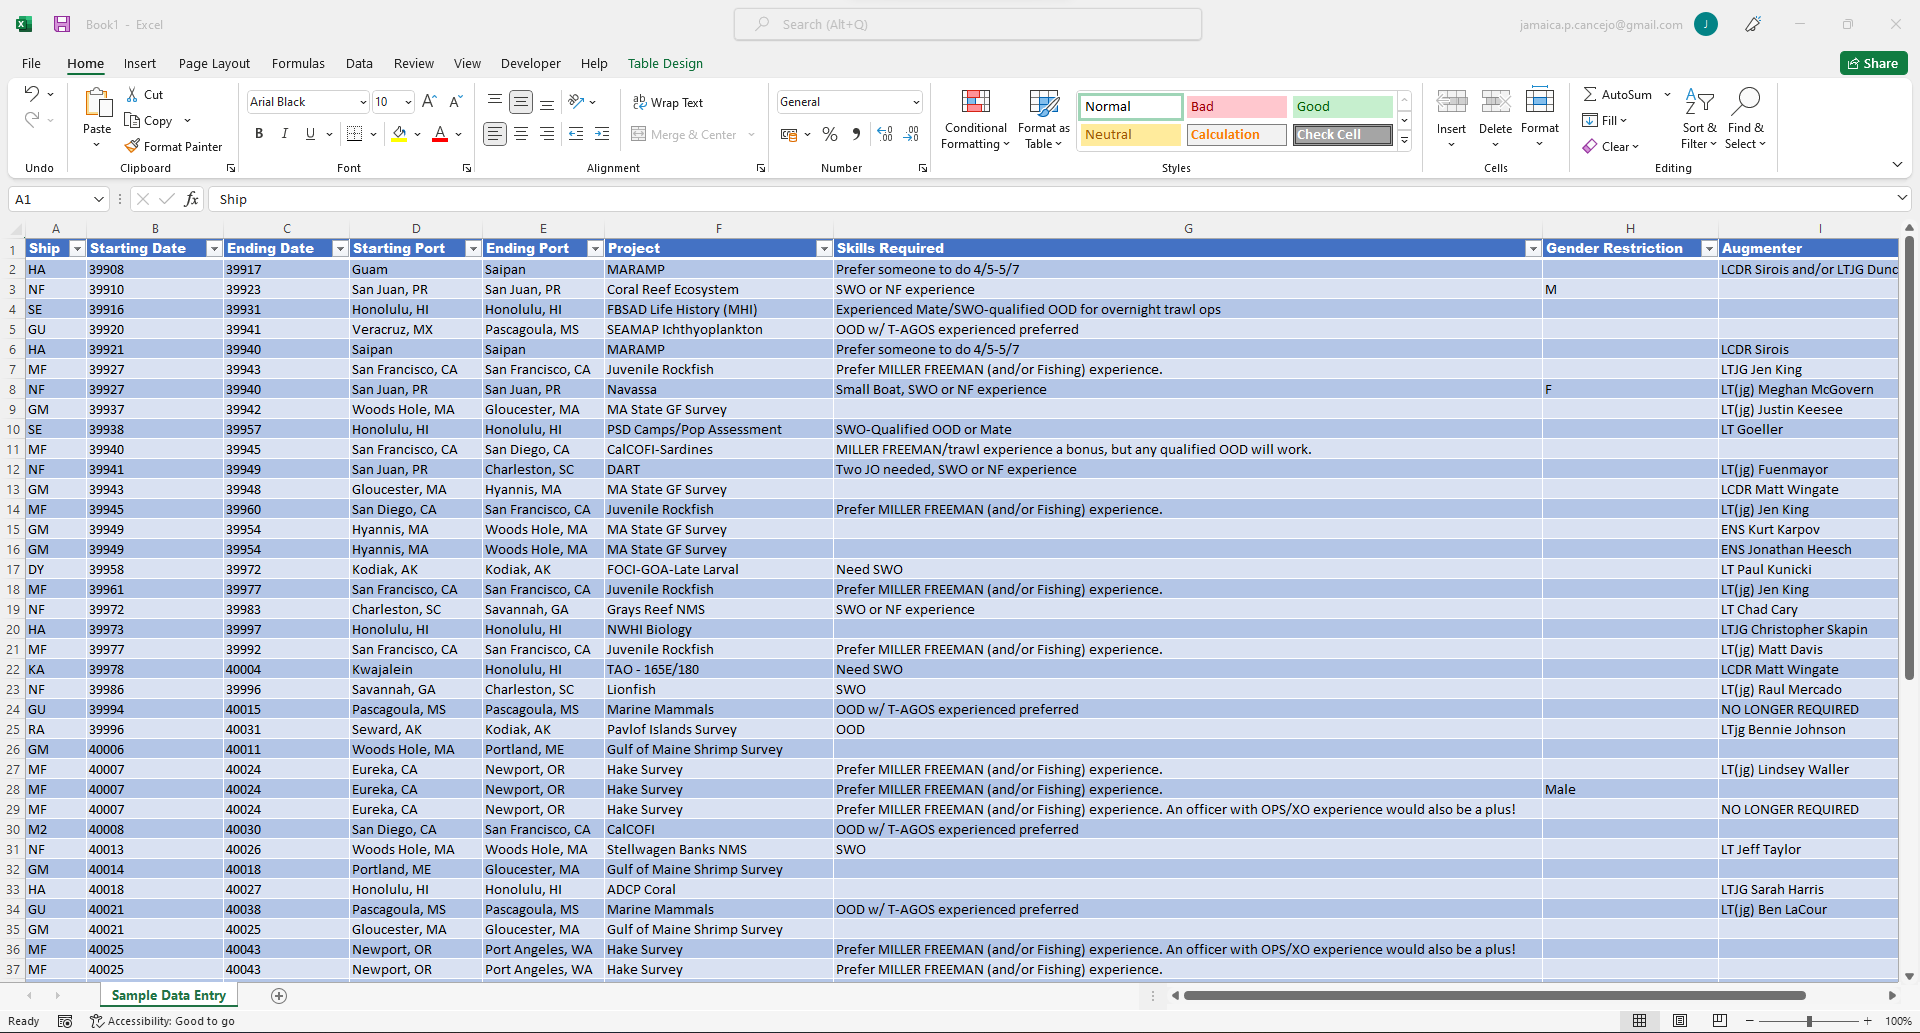The height and width of the screenshot is (1033, 1920).
Task: Expand the formula bar chevron
Action: click(x=1901, y=199)
